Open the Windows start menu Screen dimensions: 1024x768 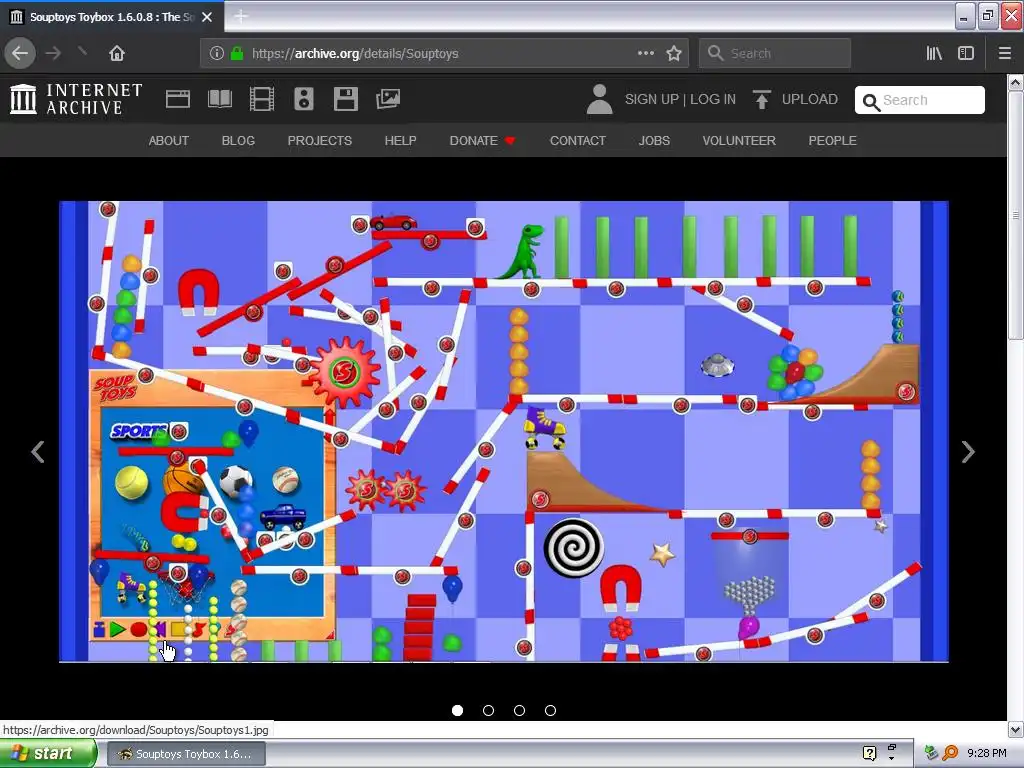click(x=47, y=754)
